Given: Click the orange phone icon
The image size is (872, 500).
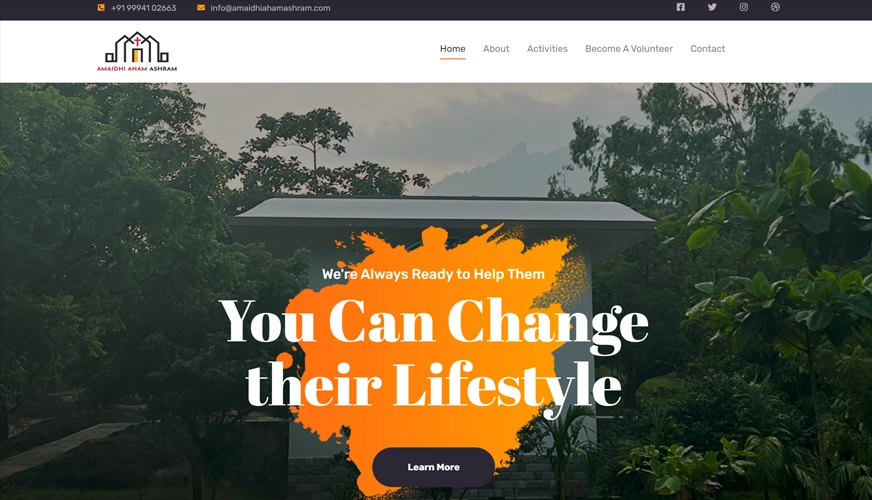Looking at the screenshot, I should click(101, 8).
